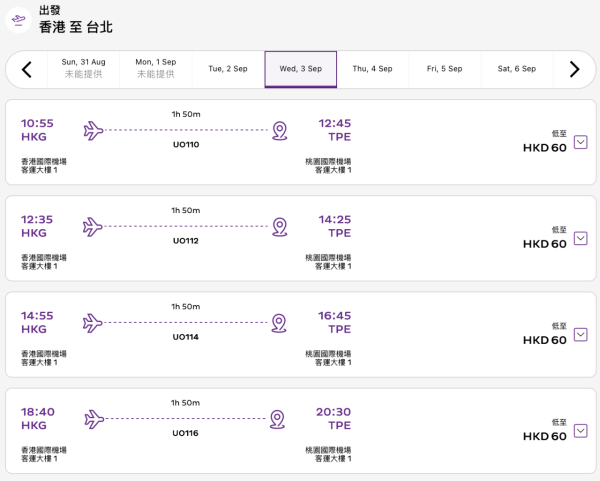Click the departure plane icon beside 出發
This screenshot has width=600, height=481.
coord(18,20)
